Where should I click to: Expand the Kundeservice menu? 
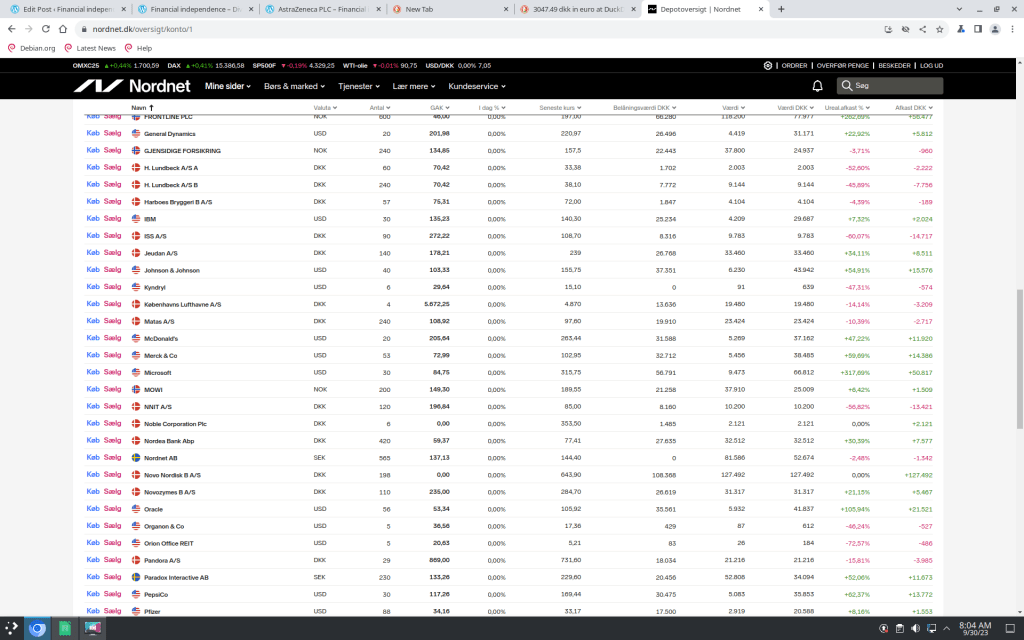(x=477, y=86)
